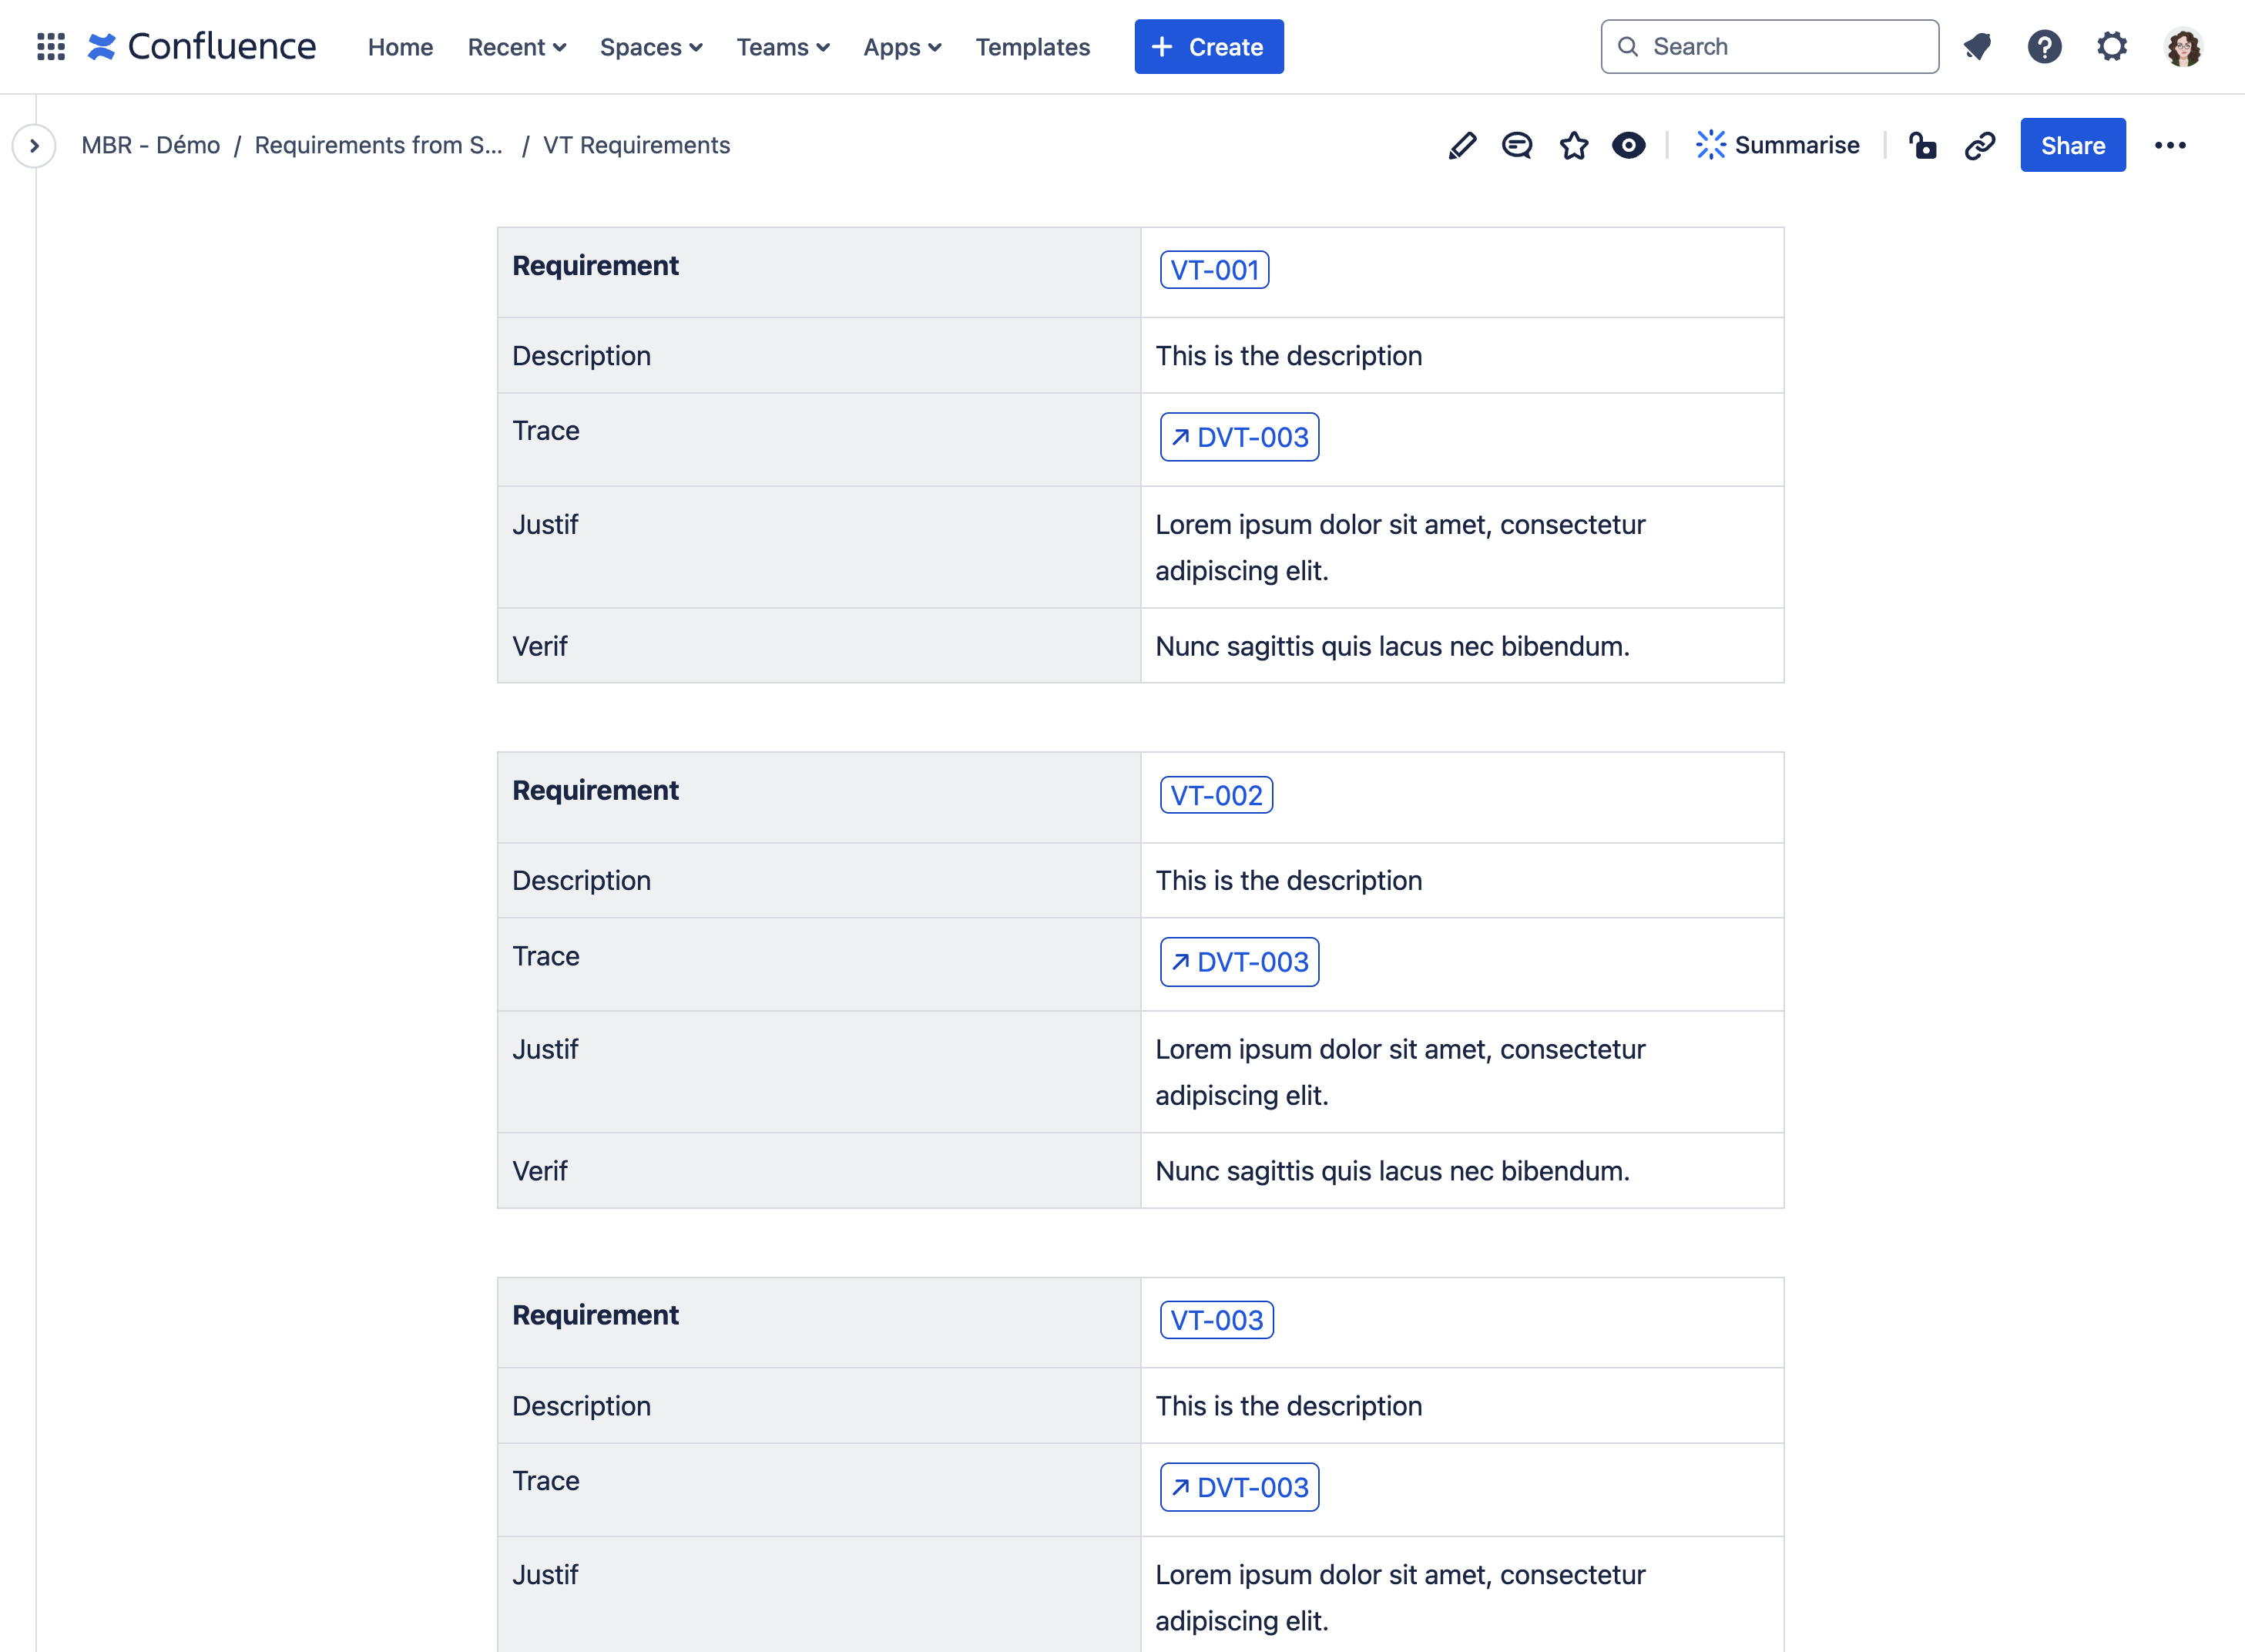Click the Confluence logo
Viewport: 2245px width, 1652px height.
click(x=202, y=47)
